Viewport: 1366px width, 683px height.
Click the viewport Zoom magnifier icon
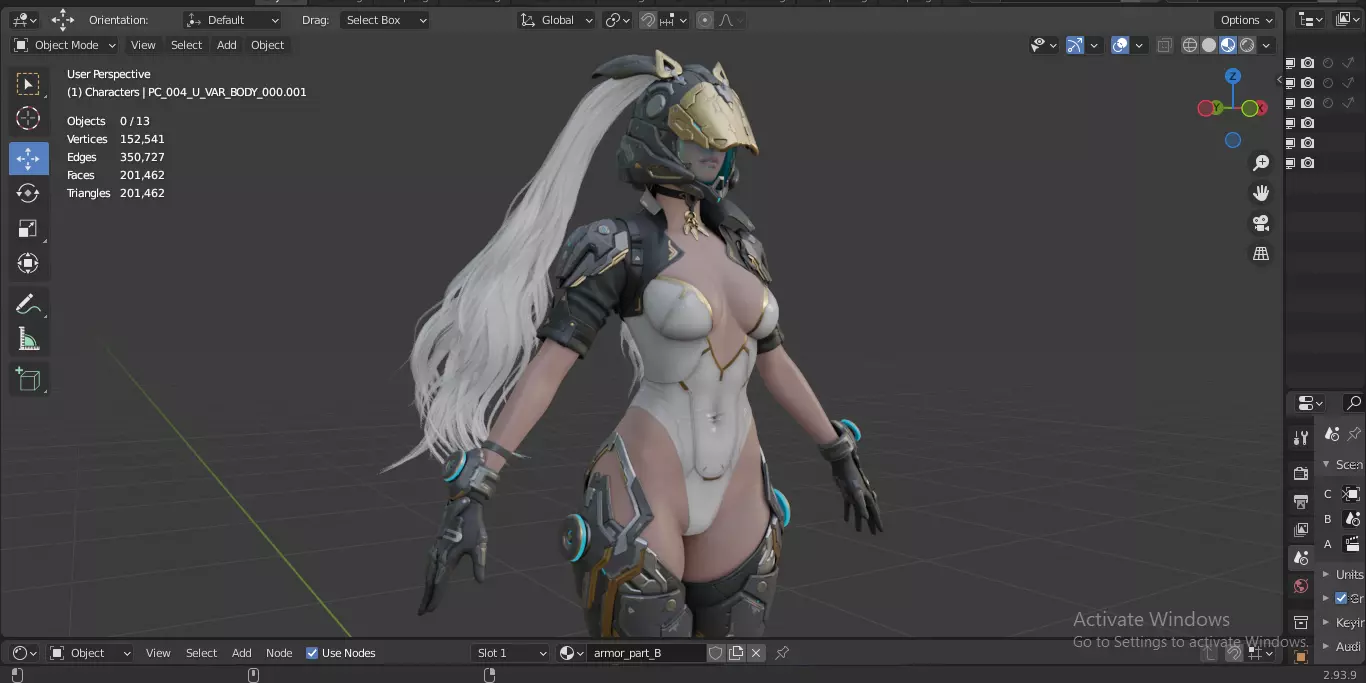click(1261, 163)
